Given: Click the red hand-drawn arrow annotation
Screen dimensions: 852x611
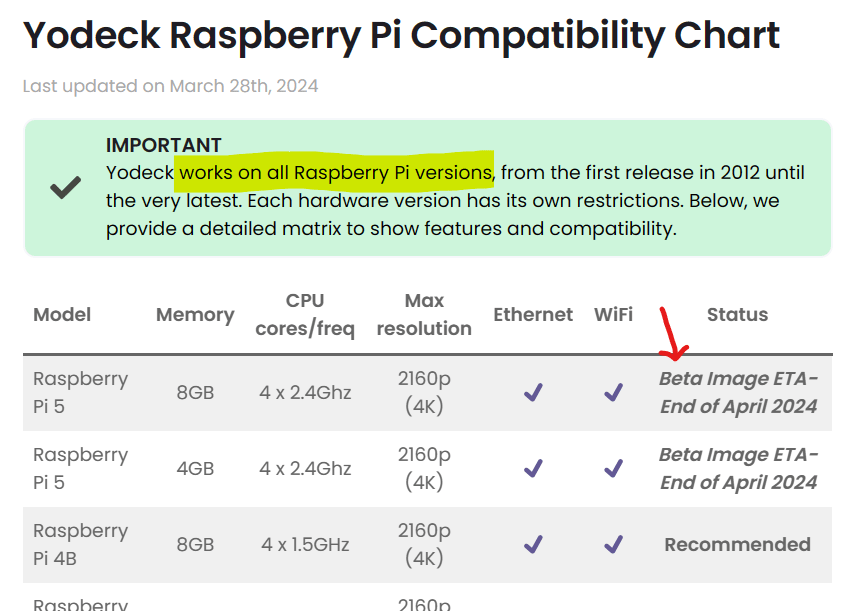Looking at the screenshot, I should (671, 336).
